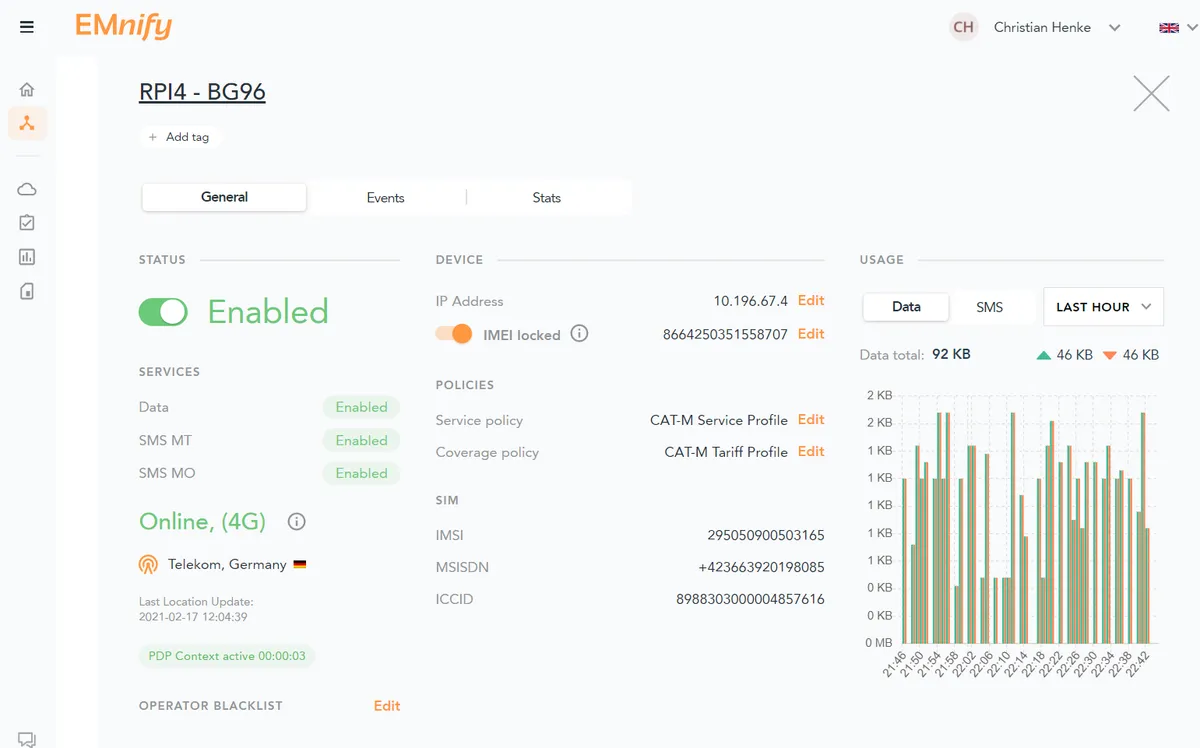Open the hamburger navigation menu

27,27
